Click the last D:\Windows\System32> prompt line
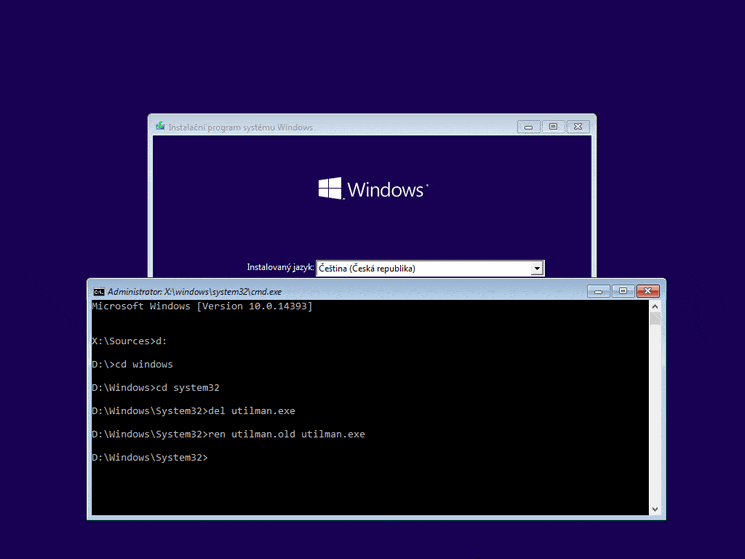The width and height of the screenshot is (745, 559). pos(149,457)
